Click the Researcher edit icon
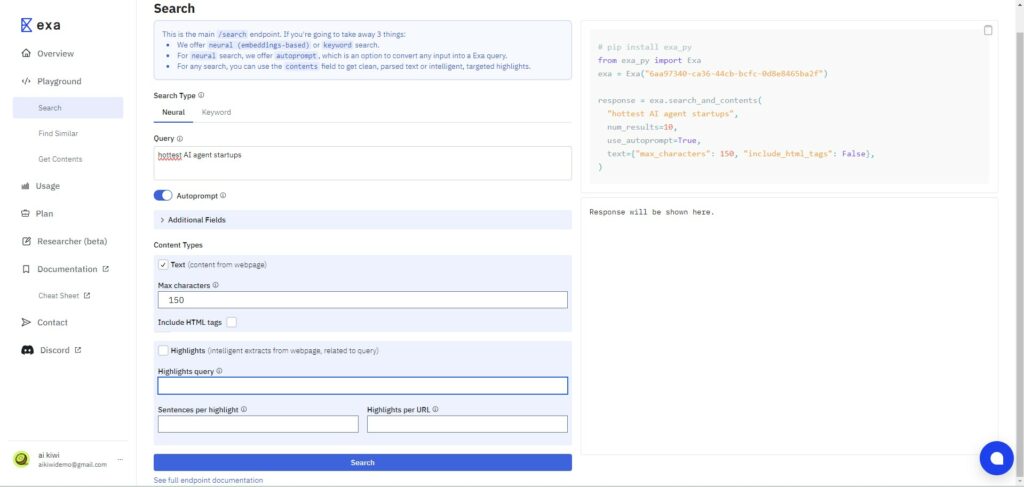Viewport: 1024px width, 487px height. [x=26, y=241]
